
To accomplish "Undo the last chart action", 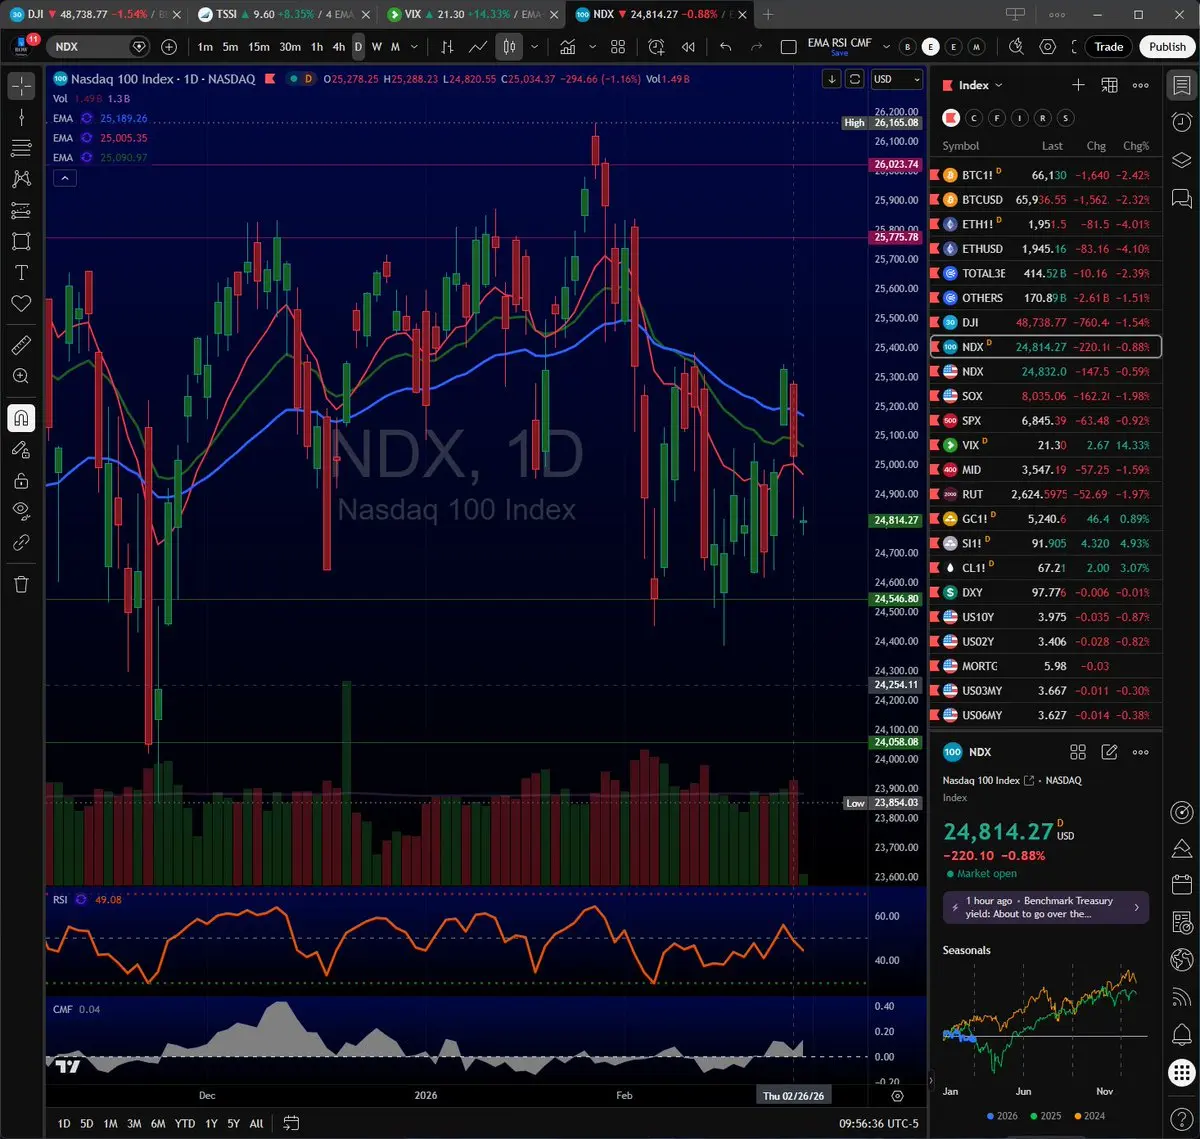I will pyautogui.click(x=726, y=47).
